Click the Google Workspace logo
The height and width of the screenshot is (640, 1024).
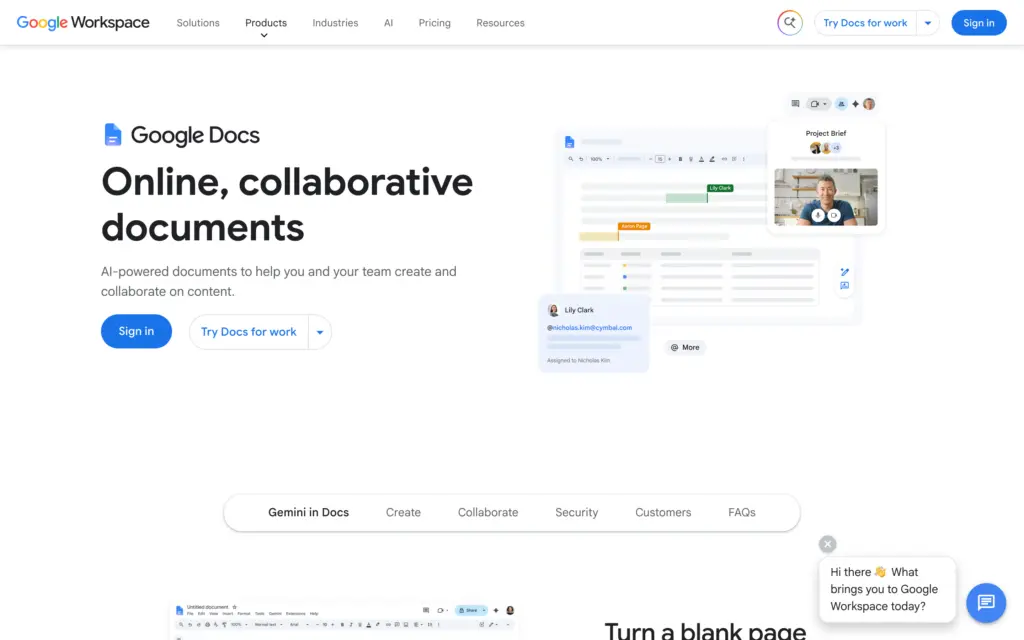pyautogui.click(x=83, y=22)
